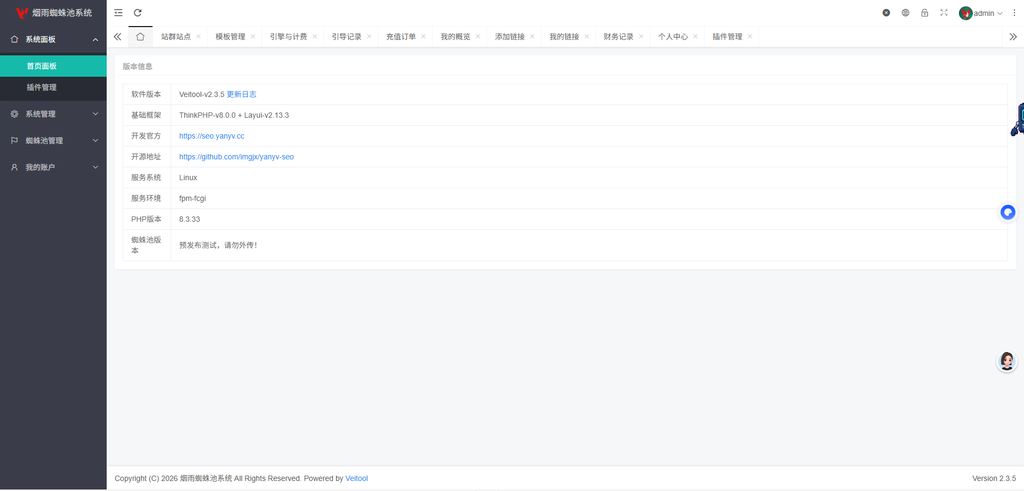
Task: Open the home tab icon
Action: tap(140, 37)
